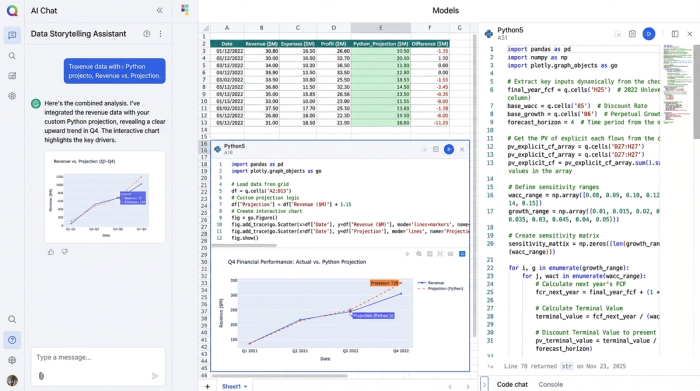Viewport: 700px width, 391px height.
Task: Open the gear icon above the avatar
Action: [x=12, y=360]
